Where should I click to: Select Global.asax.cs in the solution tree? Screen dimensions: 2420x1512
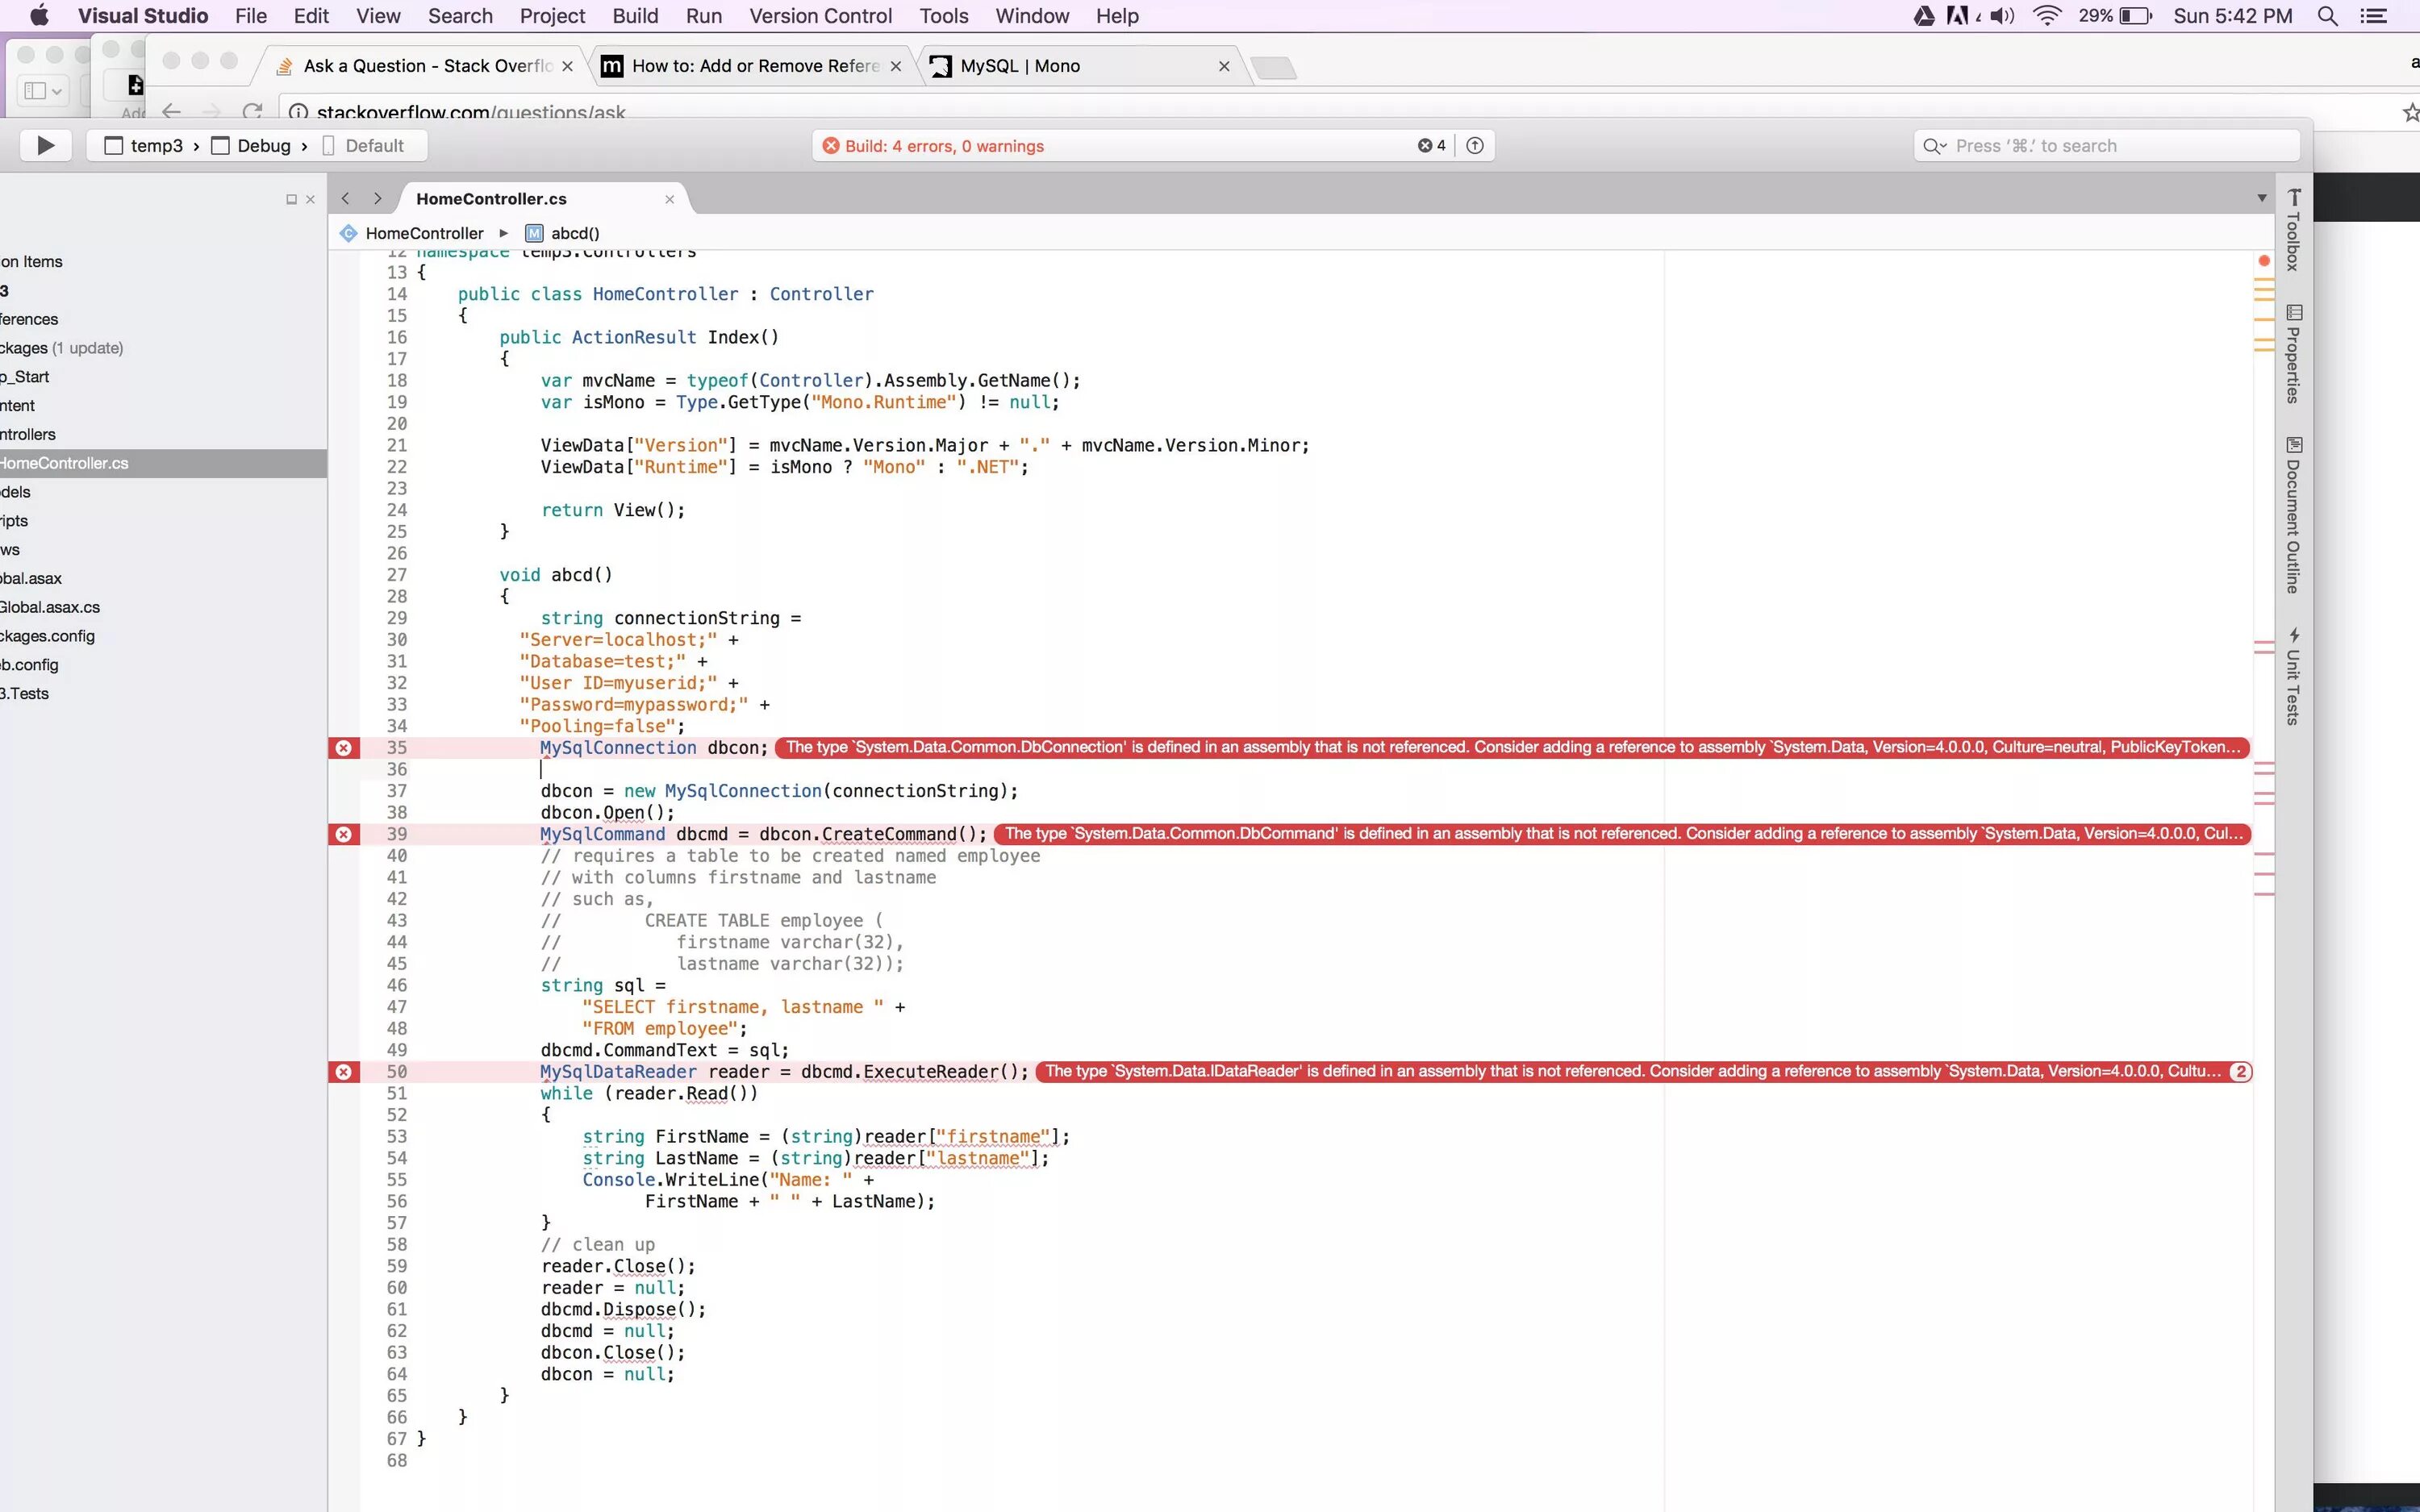tap(50, 607)
